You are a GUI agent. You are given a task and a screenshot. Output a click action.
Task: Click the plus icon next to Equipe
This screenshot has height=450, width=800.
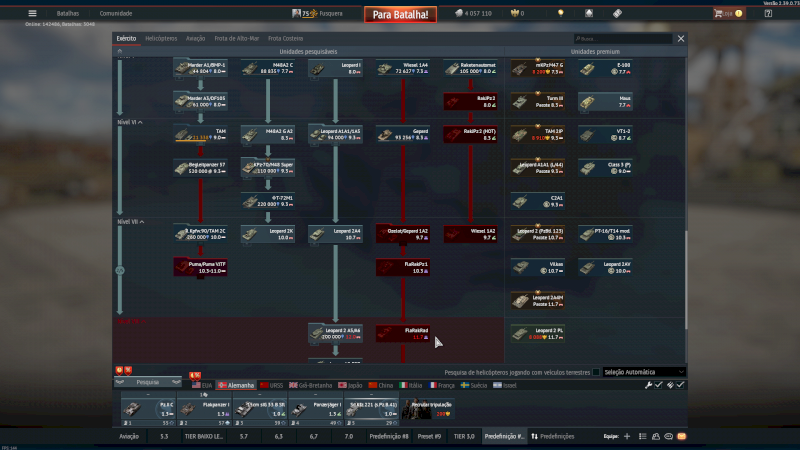pyautogui.click(x=627, y=437)
